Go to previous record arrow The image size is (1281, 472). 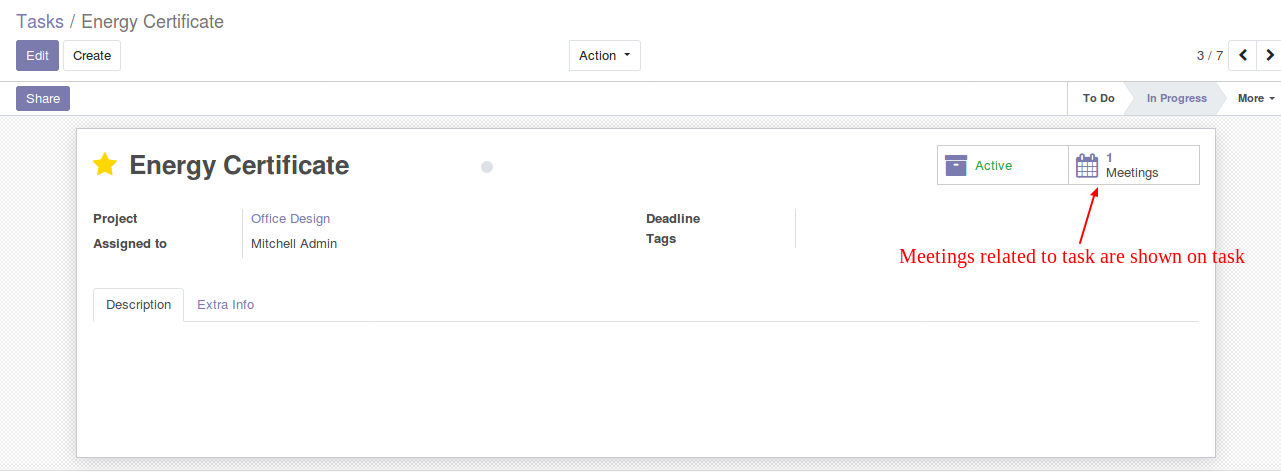[x=1242, y=56]
